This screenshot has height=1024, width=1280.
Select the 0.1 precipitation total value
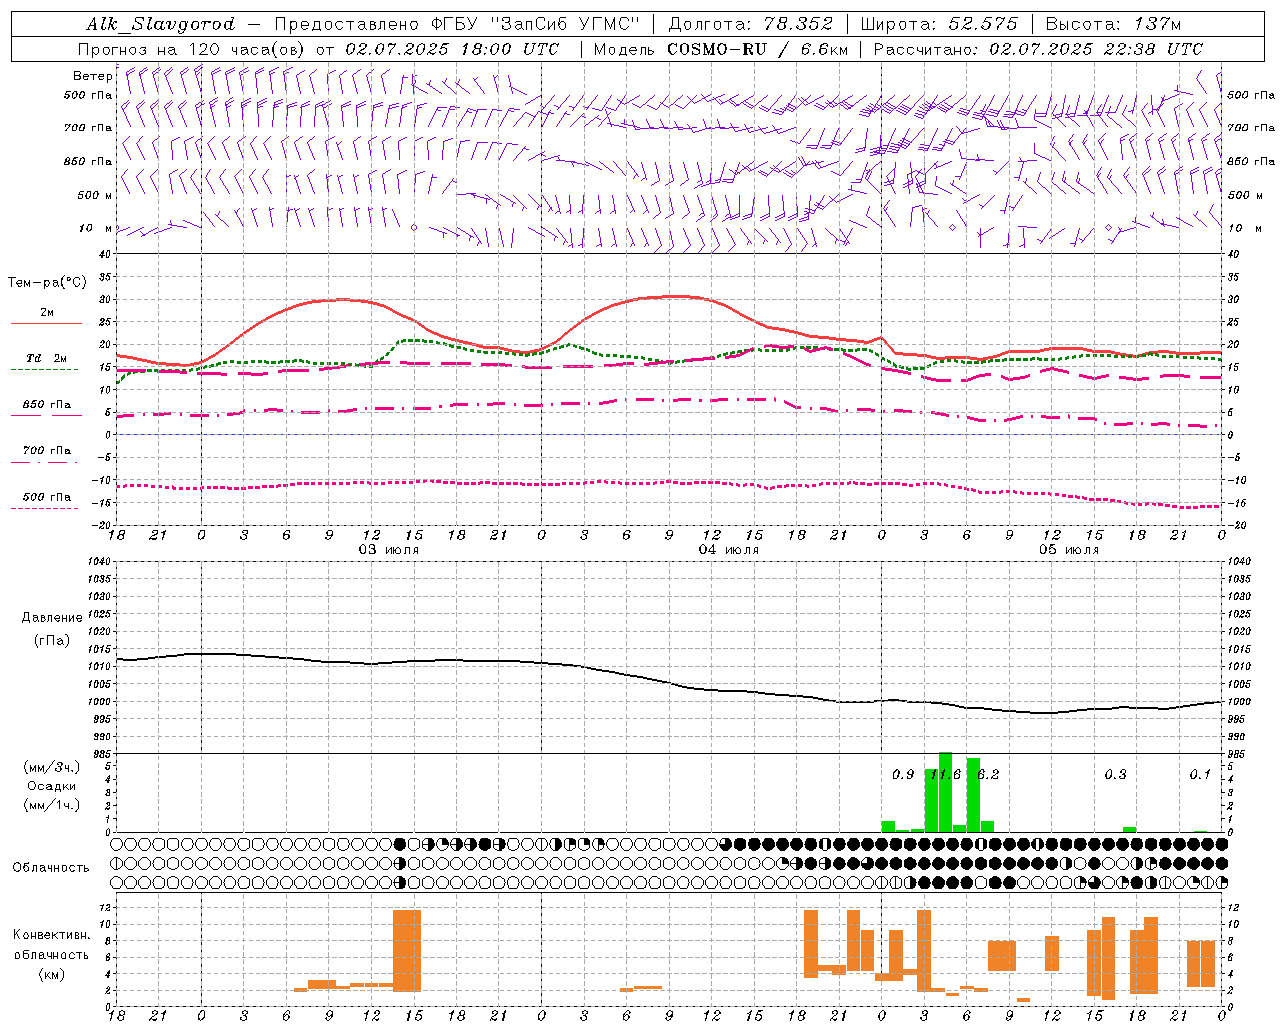(1200, 774)
